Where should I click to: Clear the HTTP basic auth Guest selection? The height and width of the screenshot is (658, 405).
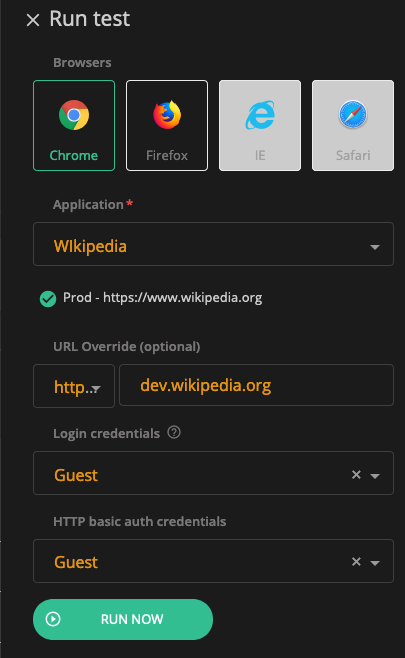point(356,561)
